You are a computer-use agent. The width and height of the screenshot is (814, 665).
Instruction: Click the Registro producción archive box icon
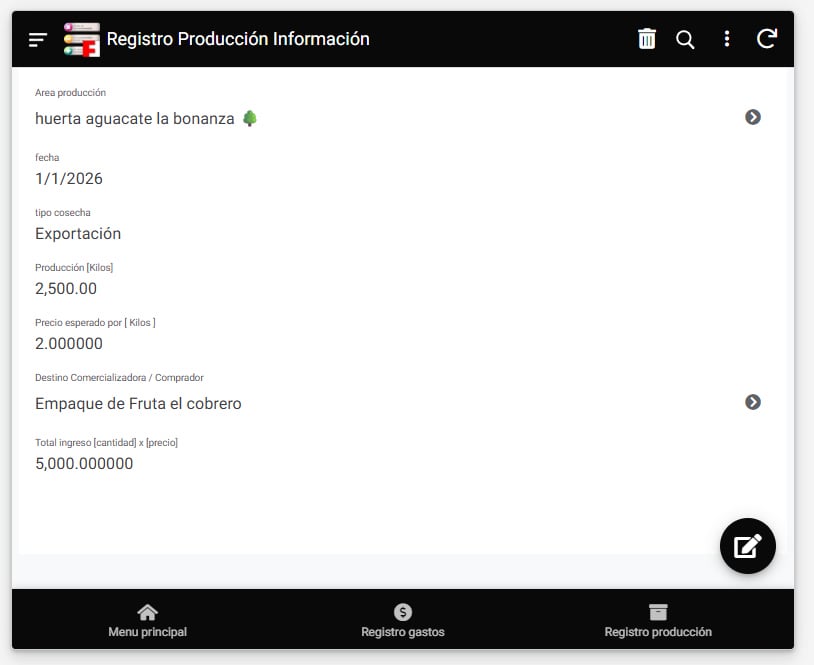click(658, 613)
